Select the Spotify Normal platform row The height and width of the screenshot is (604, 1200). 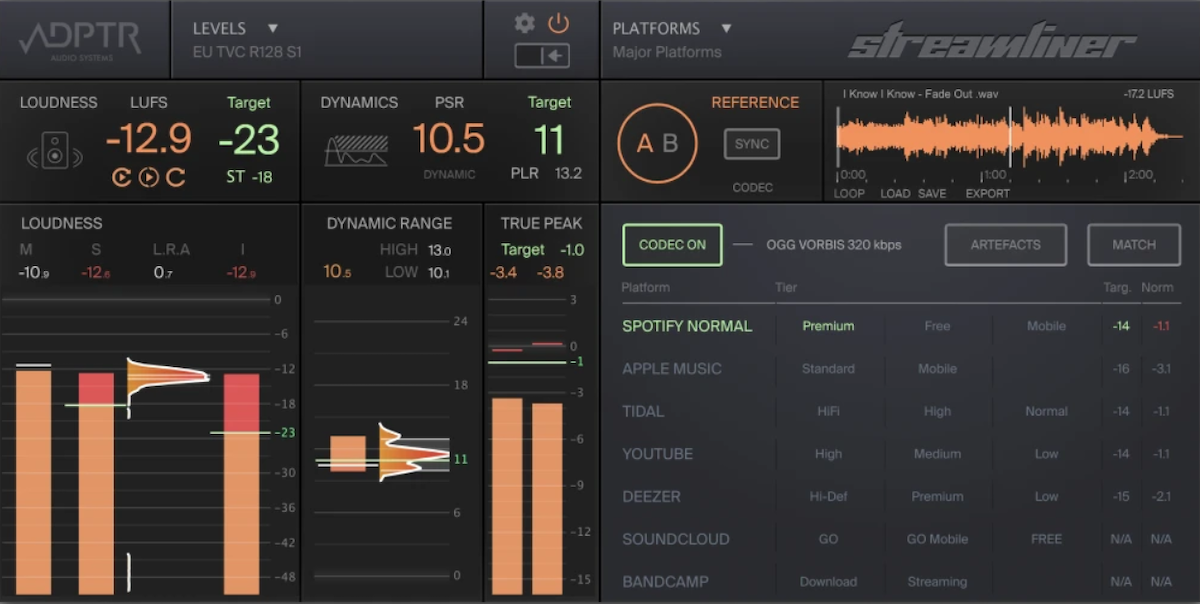tap(687, 326)
